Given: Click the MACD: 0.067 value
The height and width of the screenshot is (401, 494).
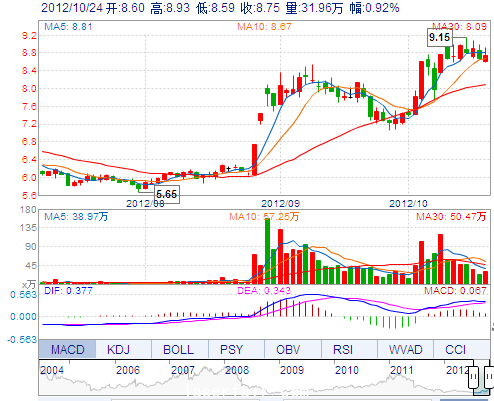Looking at the screenshot, I should pos(455,291).
